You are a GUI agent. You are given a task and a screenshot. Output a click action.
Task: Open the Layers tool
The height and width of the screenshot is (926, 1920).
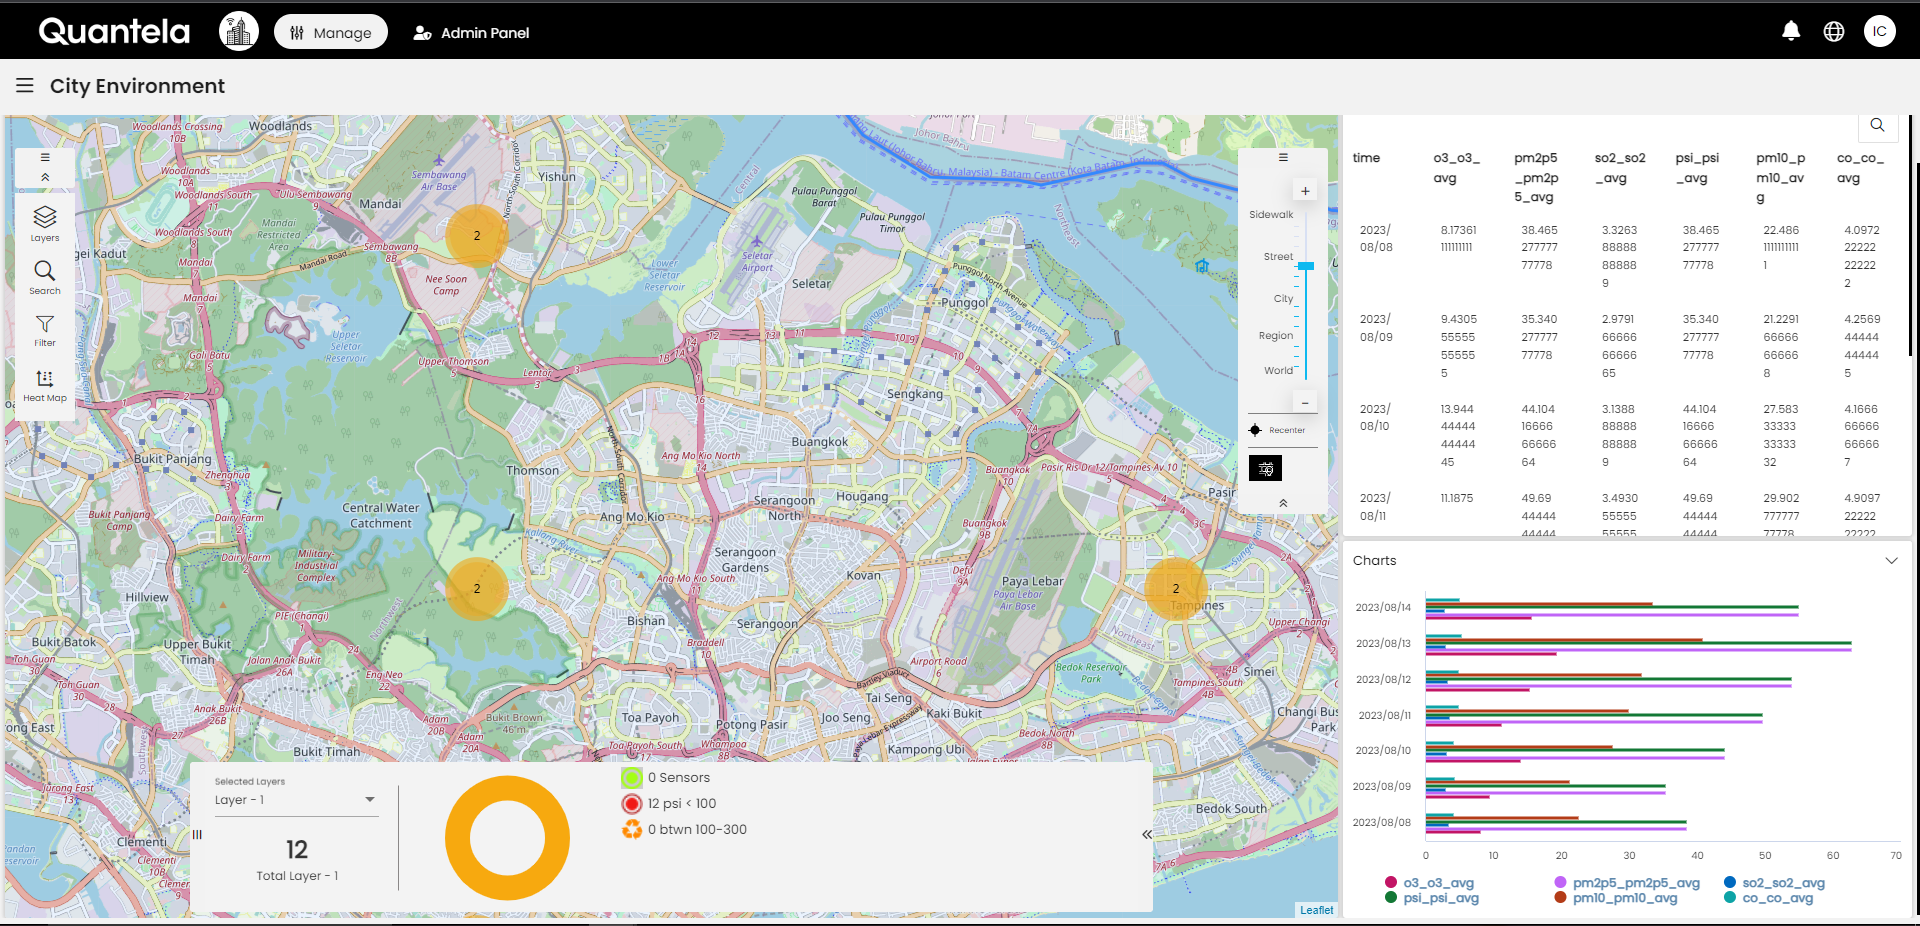point(45,224)
